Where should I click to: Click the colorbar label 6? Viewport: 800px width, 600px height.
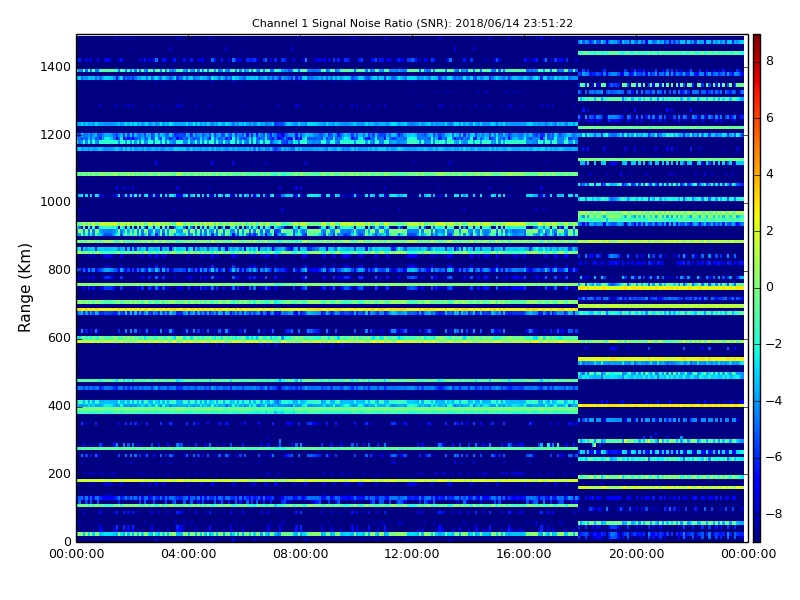(770, 118)
